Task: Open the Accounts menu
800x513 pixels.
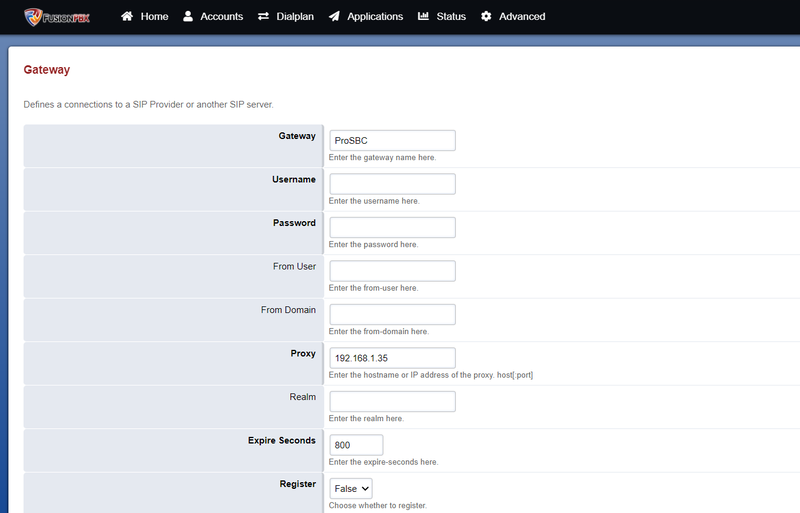Action: coord(213,16)
